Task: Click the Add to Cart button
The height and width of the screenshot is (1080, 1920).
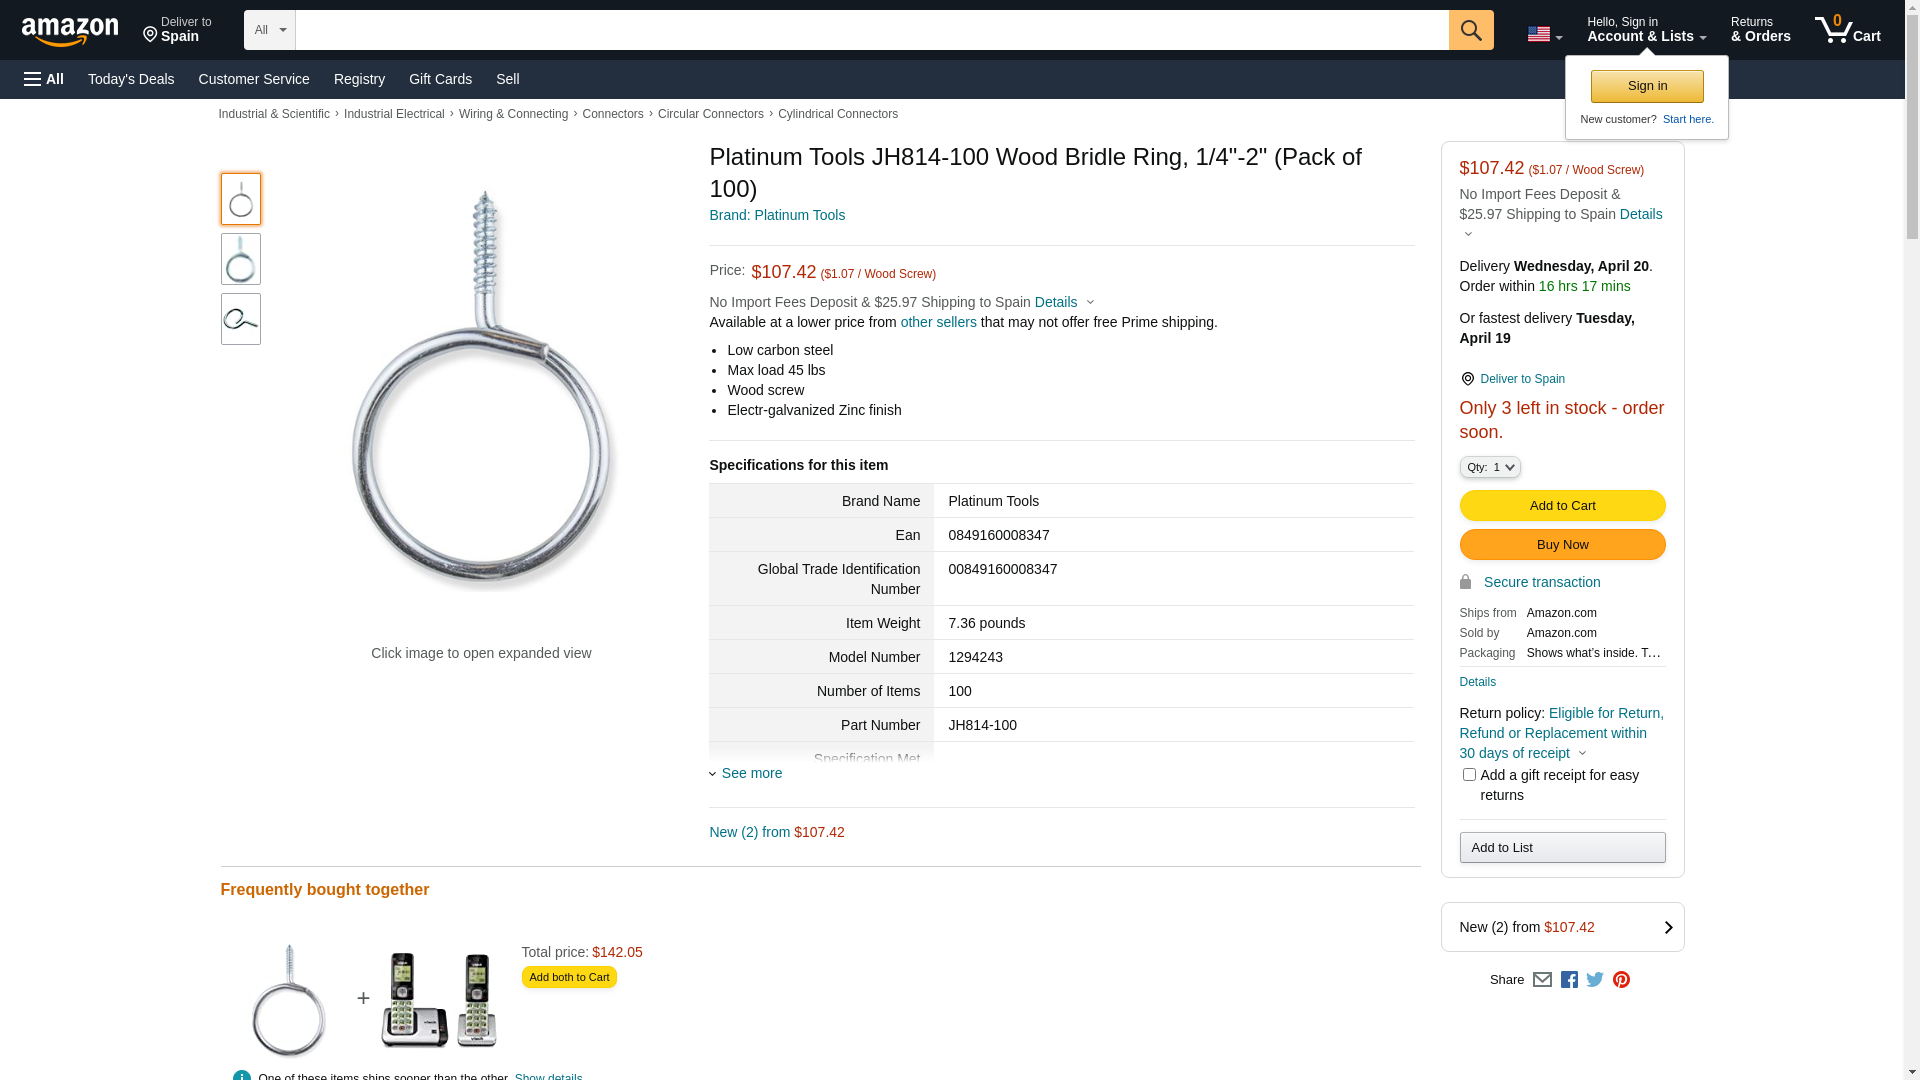Action: 1562,506
